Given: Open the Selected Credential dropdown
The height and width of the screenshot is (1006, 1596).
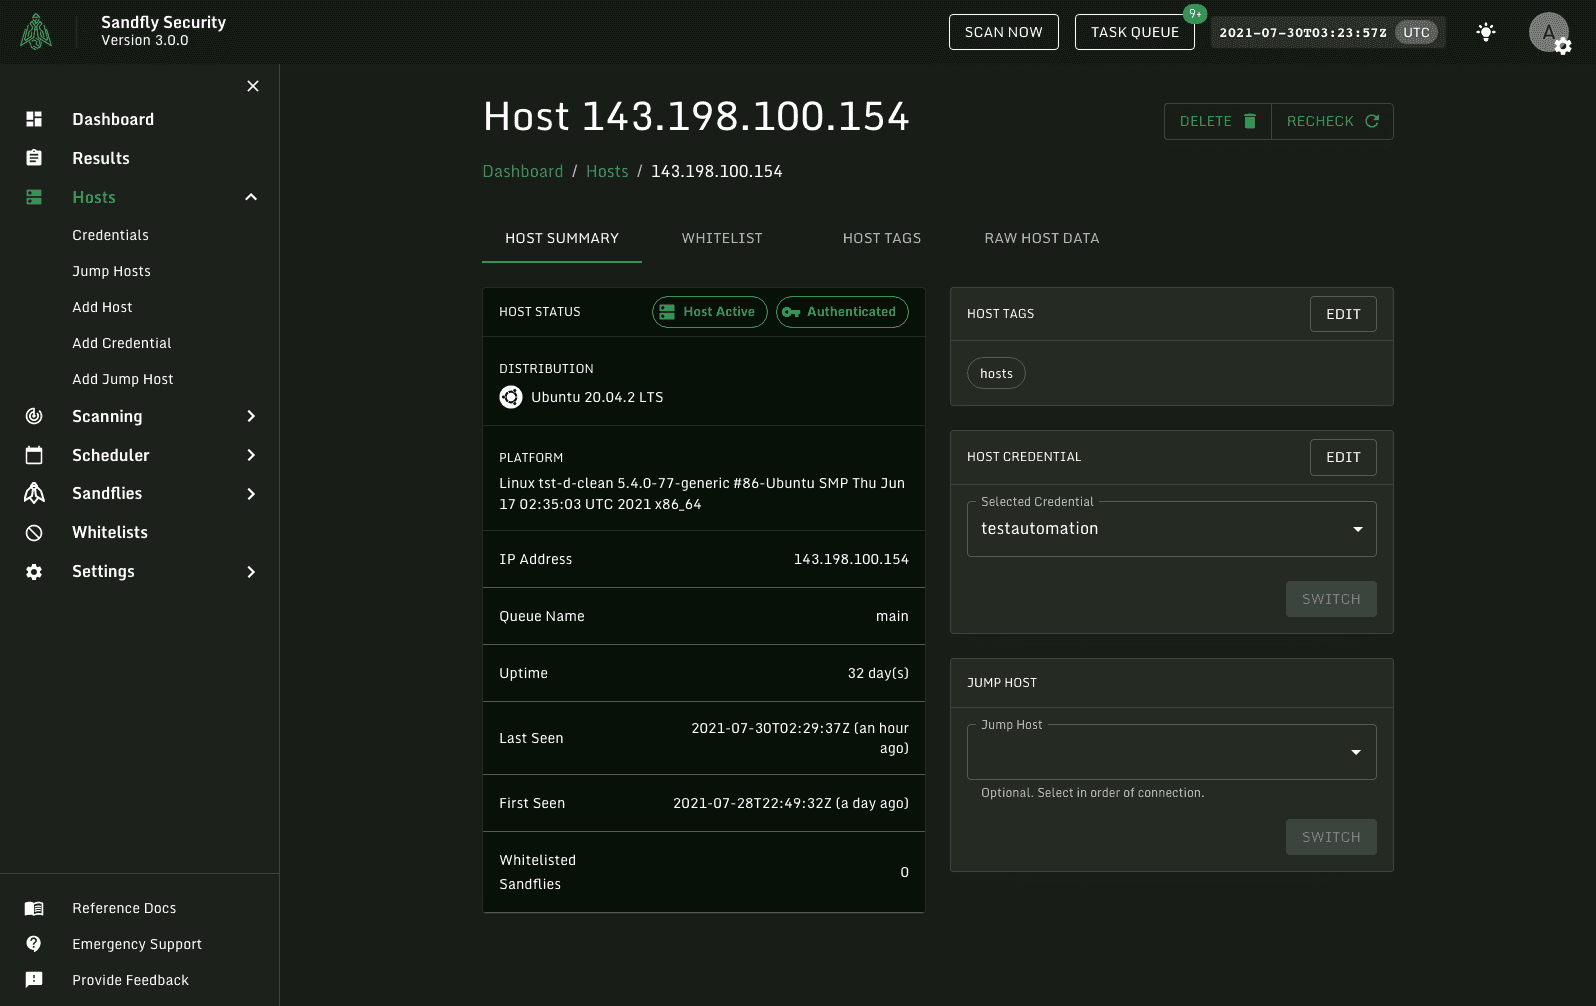Looking at the screenshot, I should point(1171,529).
